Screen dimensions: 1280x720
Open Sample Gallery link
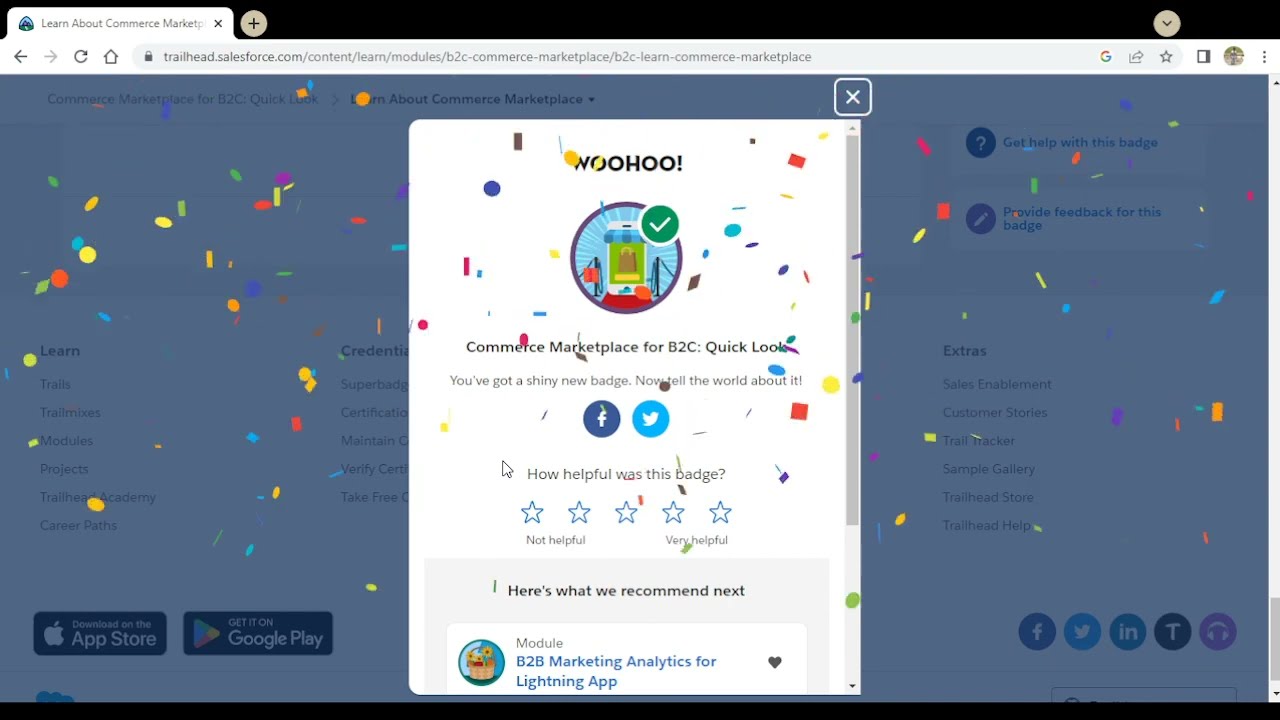(x=989, y=468)
